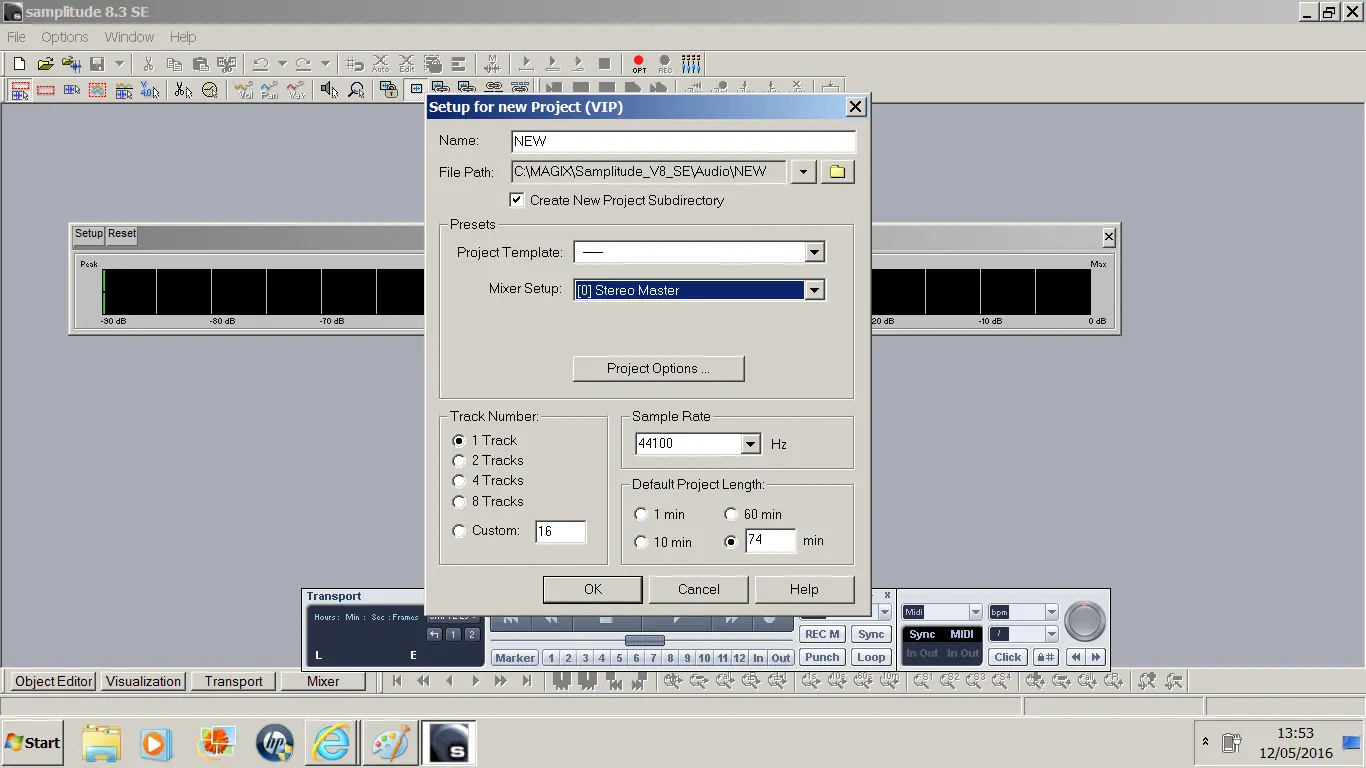Open Windows Explorer folder in taskbar
This screenshot has height=768, width=1366.
101,743
